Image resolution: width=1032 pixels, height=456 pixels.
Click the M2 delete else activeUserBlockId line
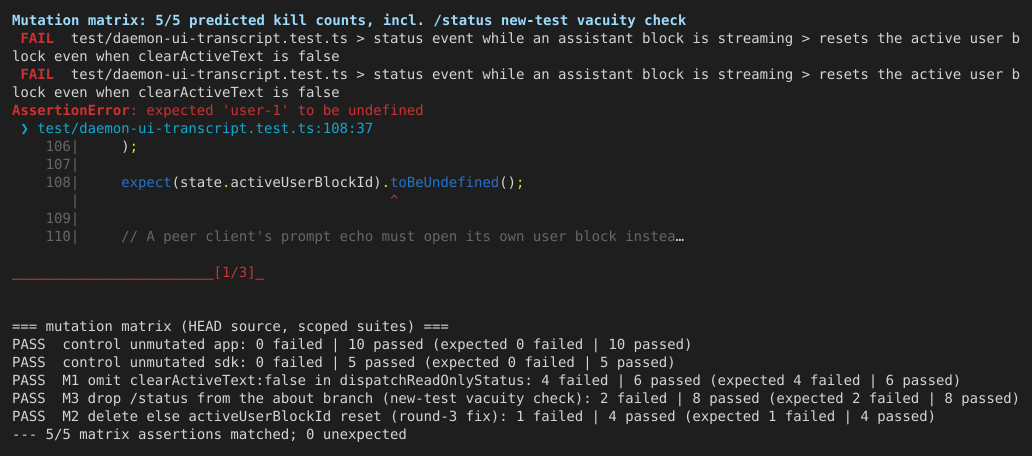(x=473, y=417)
